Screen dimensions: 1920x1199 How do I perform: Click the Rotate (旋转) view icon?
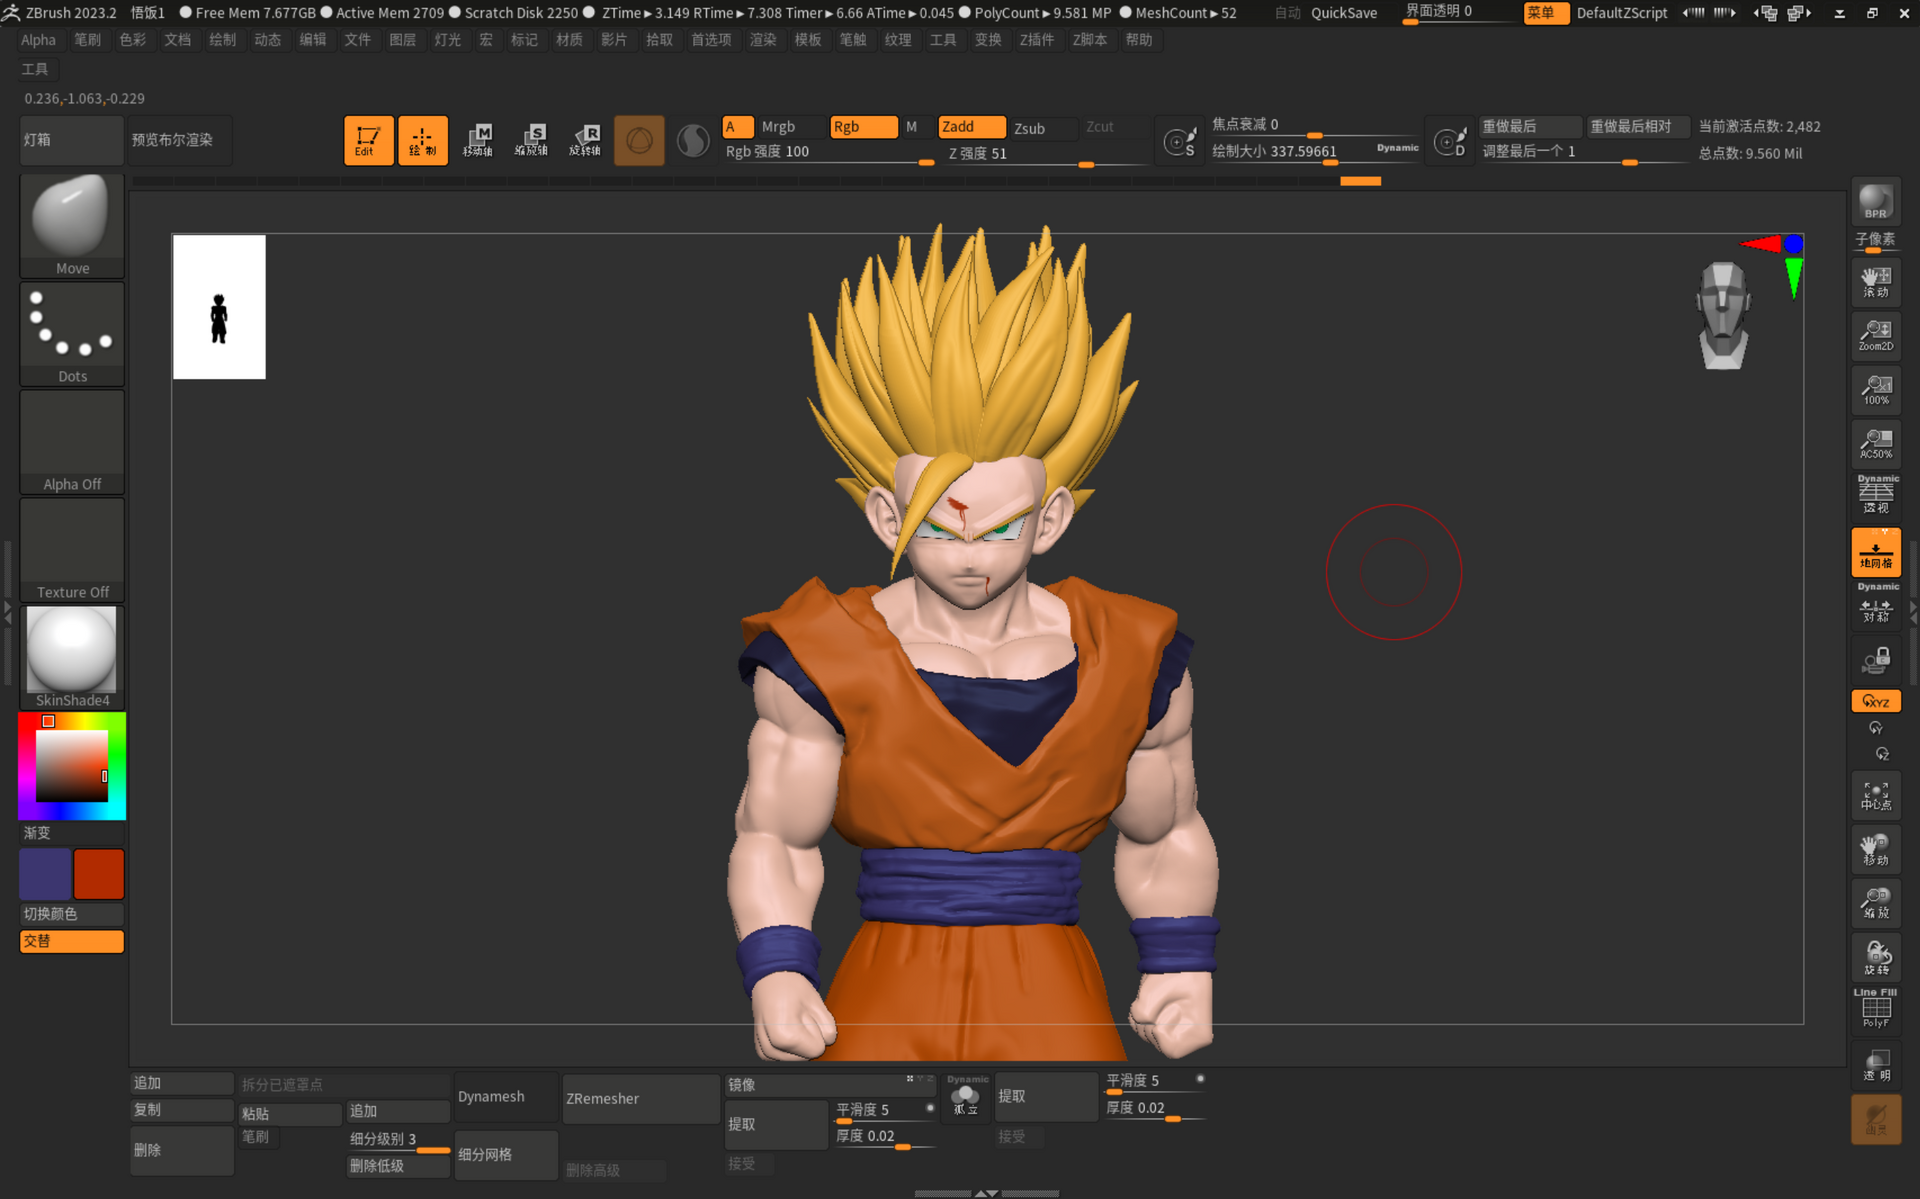(x=1876, y=958)
